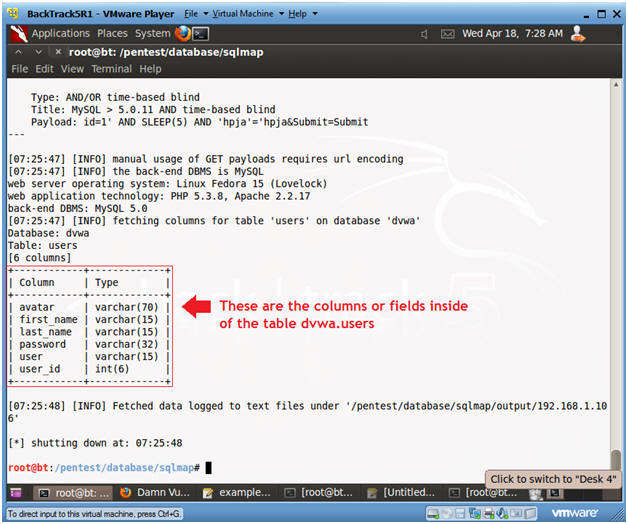Viewport: 628px width, 524px height.
Task: Click the 'varchar(32)' type value
Action: pos(127,344)
